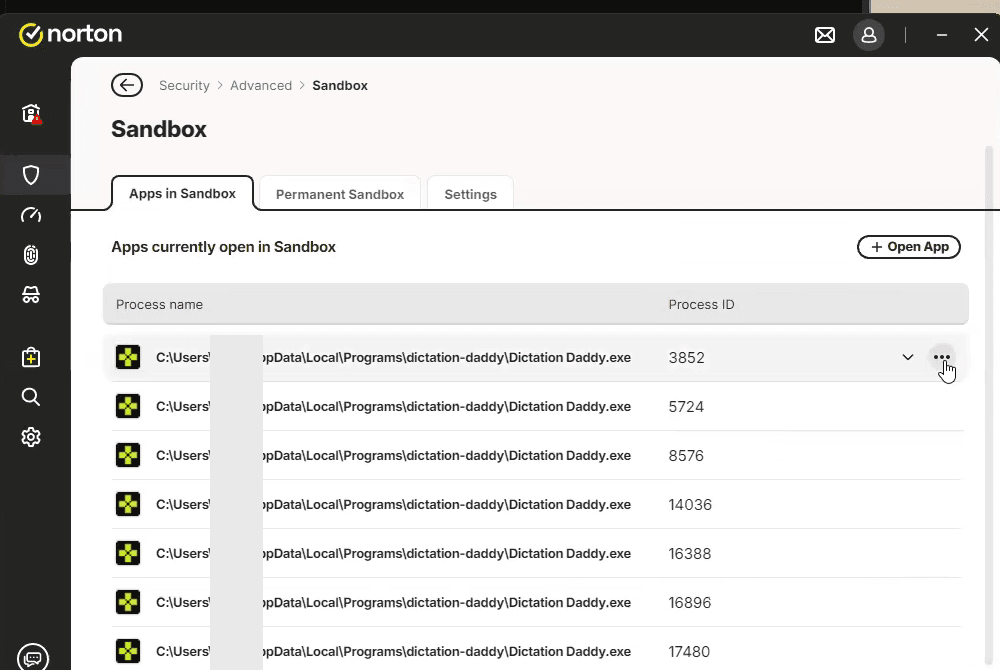Viewport: 1000px width, 670px height.
Task: Select the Dictation Daddy.exe path for process 5724
Action: [x=393, y=406]
